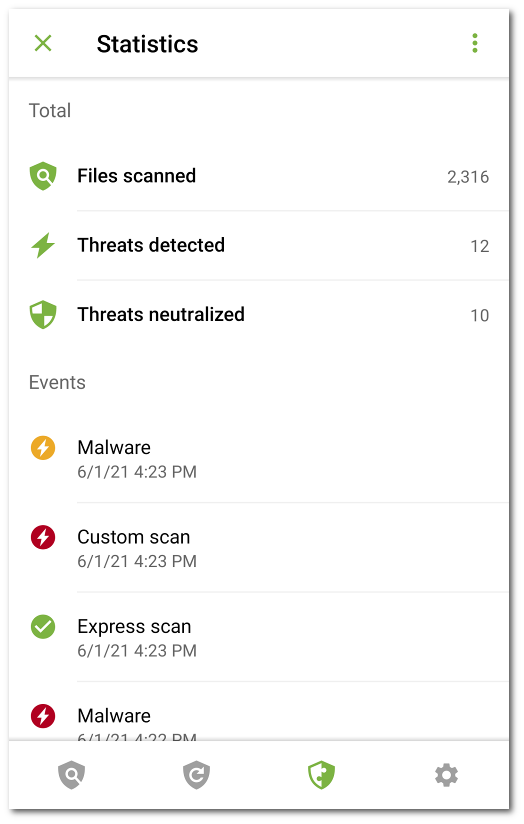Open the scanner tab in the bottom bar
Viewport: 524px width, 824px height.
pos(72,775)
